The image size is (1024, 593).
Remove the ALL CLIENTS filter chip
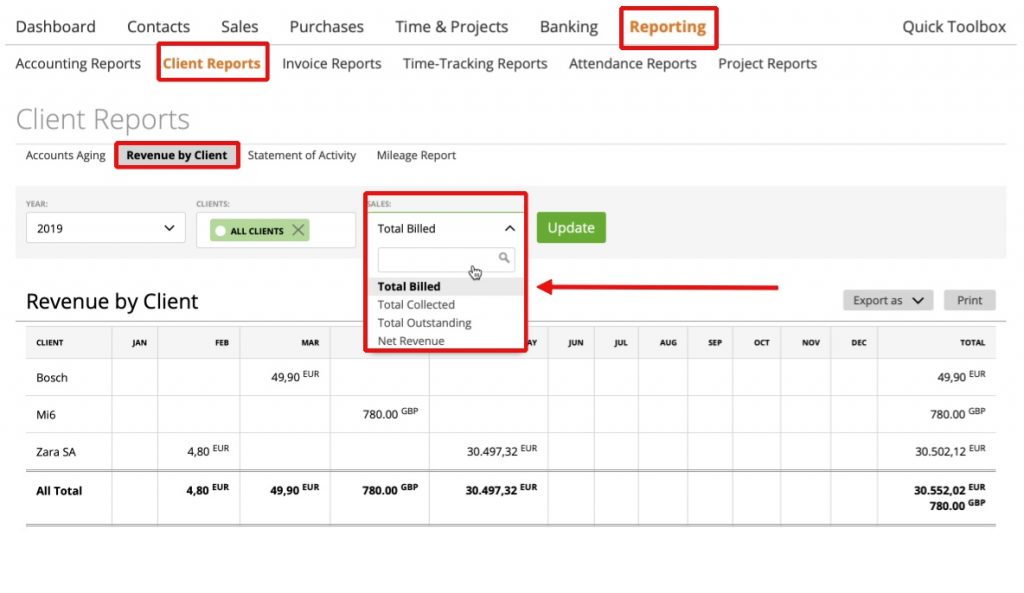click(x=297, y=229)
